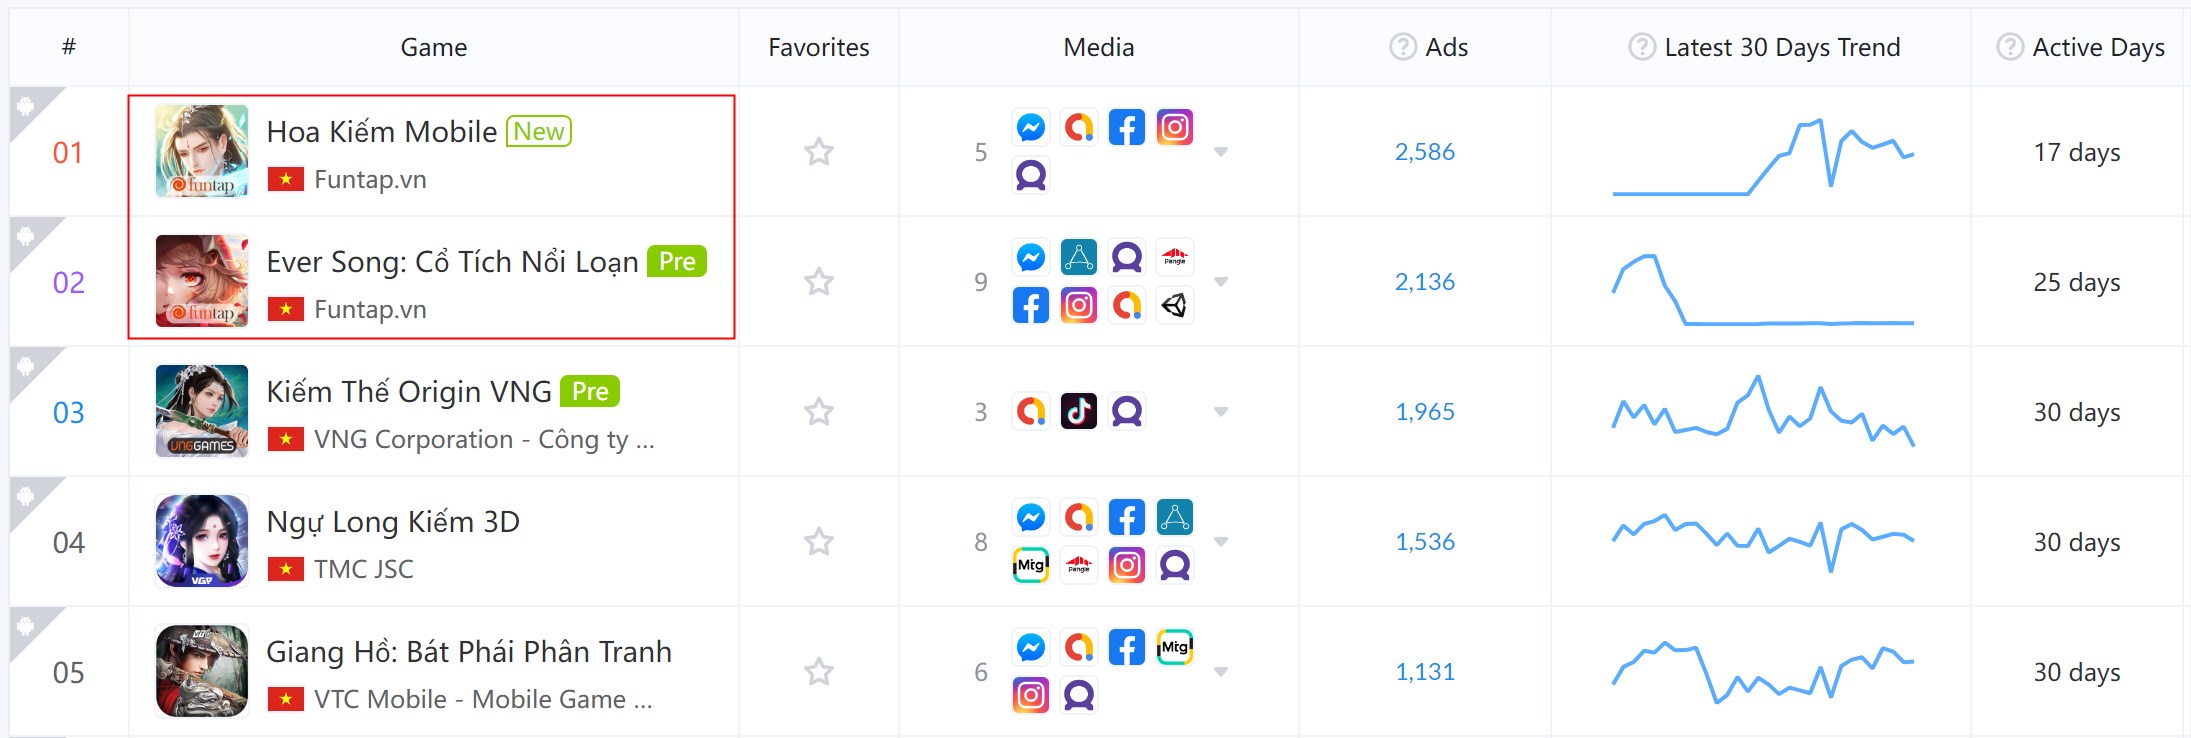The width and height of the screenshot is (2191, 738).
Task: Click the help icon next to Active Days
Action: coord(2010,47)
